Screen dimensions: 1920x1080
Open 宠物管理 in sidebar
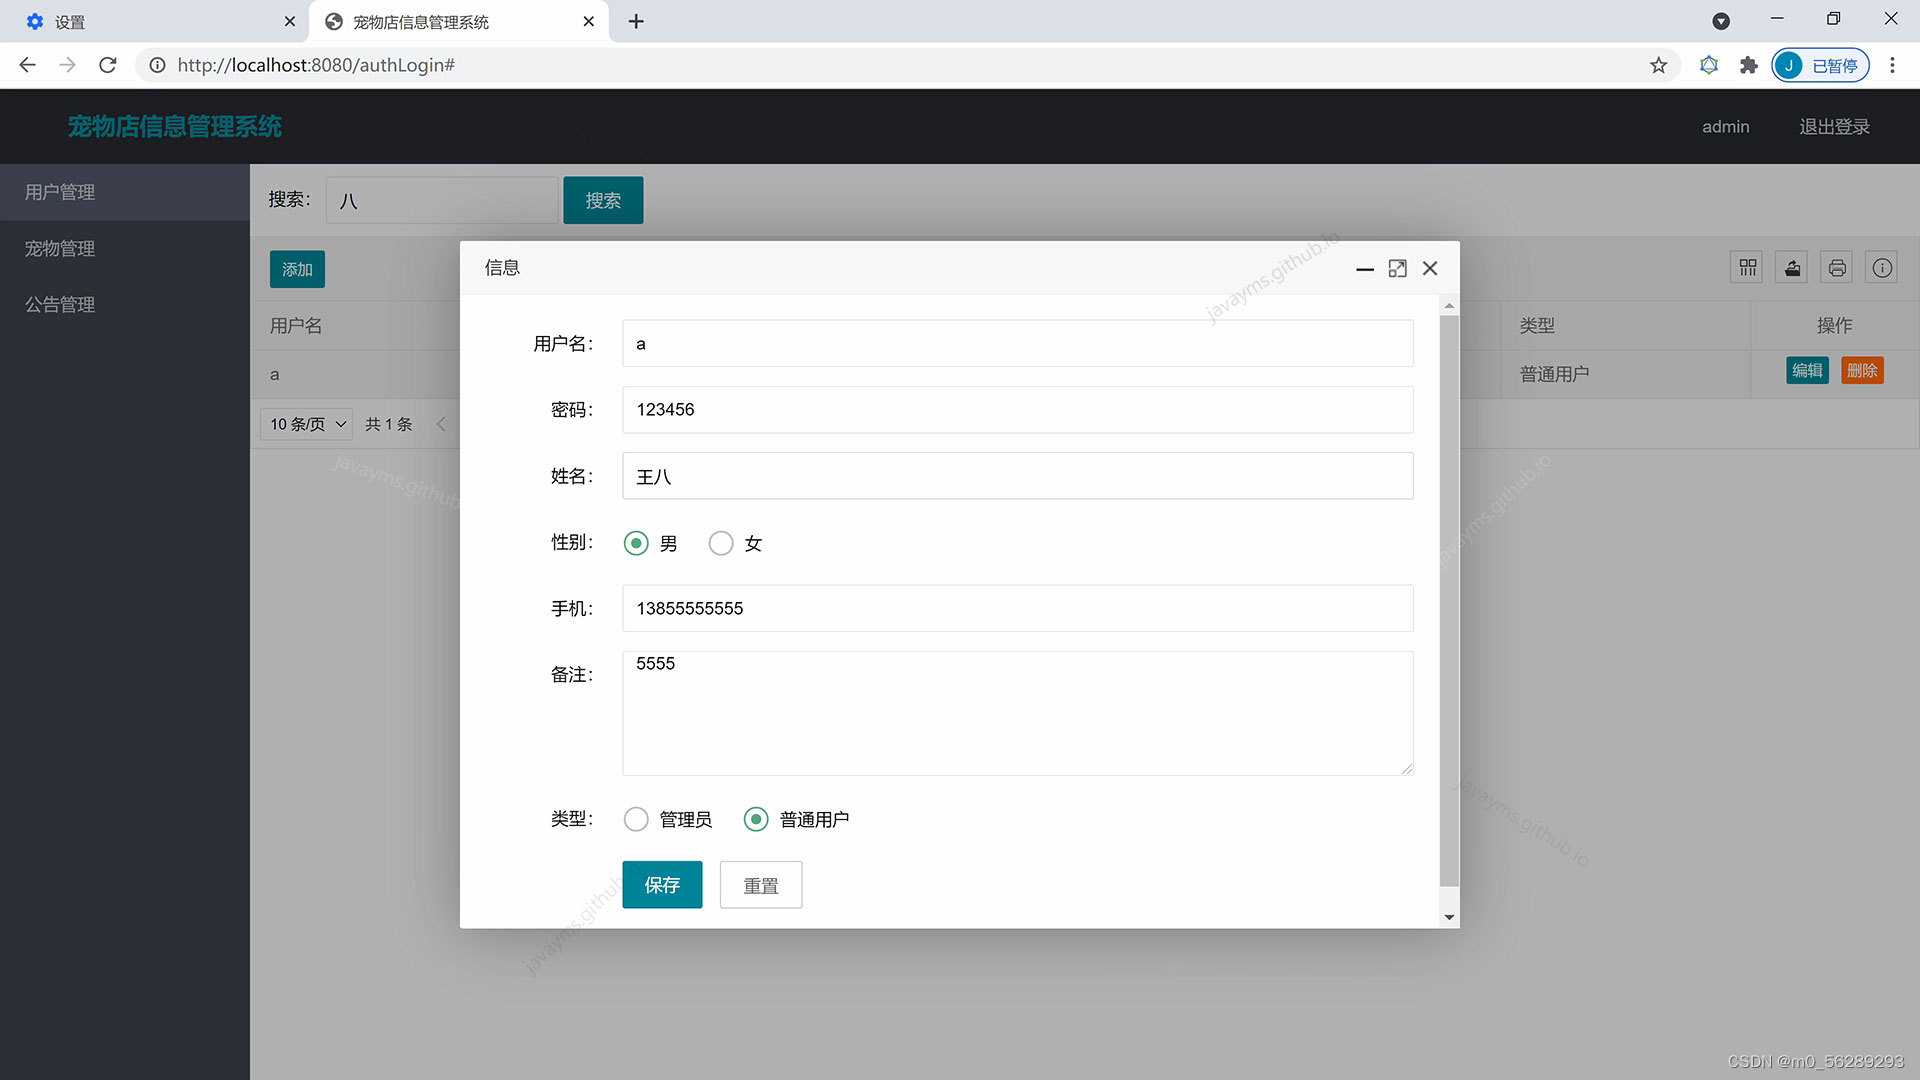pyautogui.click(x=60, y=248)
